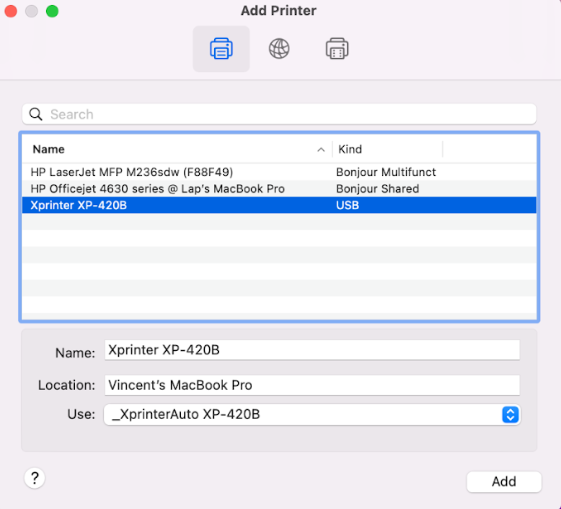The image size is (561, 509).
Task: Edit the printer Name text field
Action: tap(312, 350)
